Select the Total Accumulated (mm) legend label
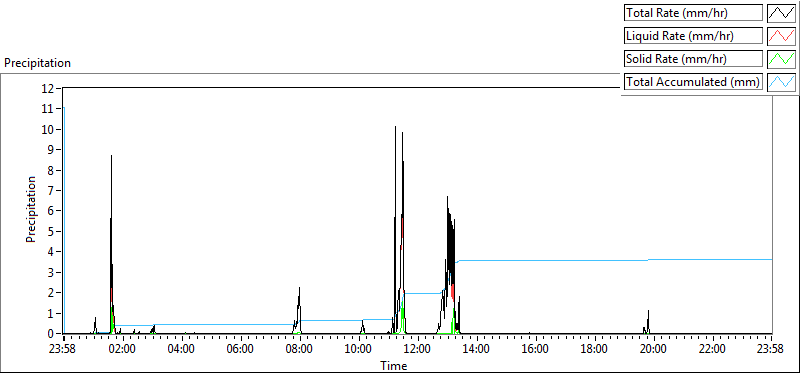This screenshot has height=373, width=800. pos(693,81)
